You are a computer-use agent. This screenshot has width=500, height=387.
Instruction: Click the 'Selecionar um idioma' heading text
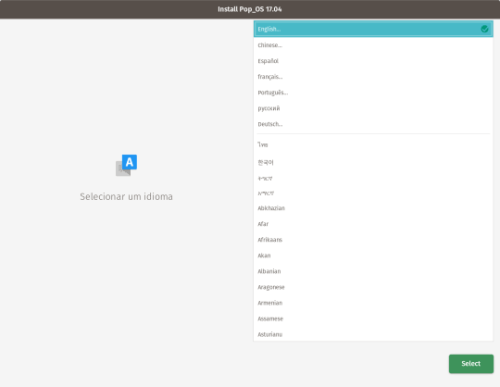(x=126, y=197)
